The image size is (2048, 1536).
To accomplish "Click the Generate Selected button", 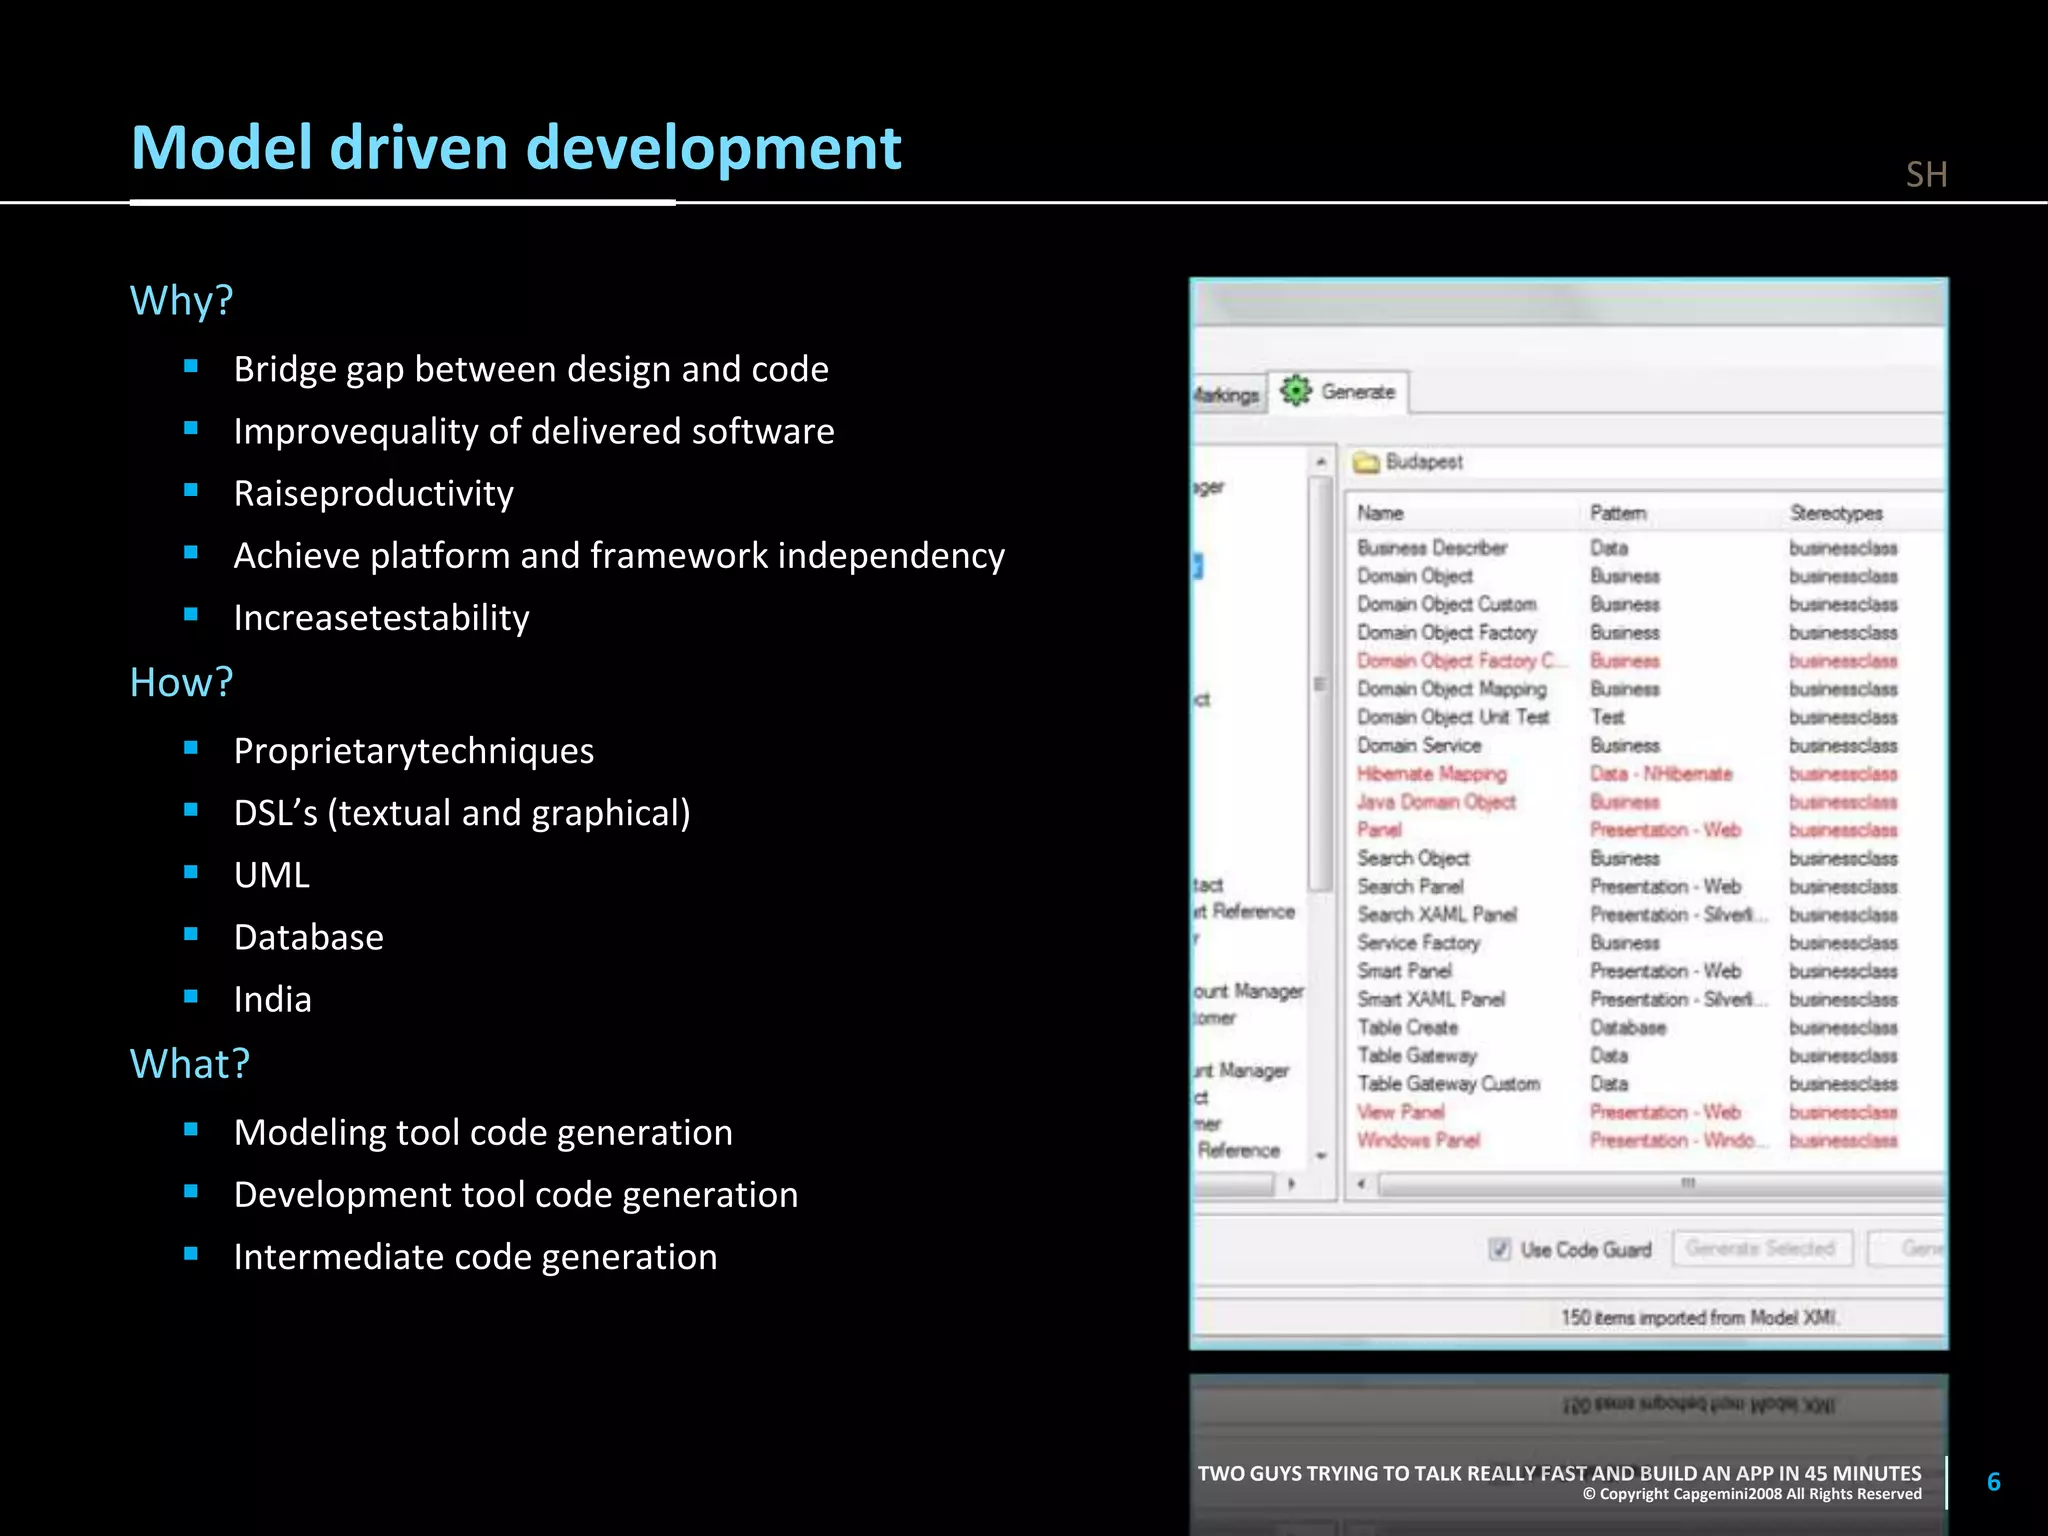I will click(1761, 1248).
